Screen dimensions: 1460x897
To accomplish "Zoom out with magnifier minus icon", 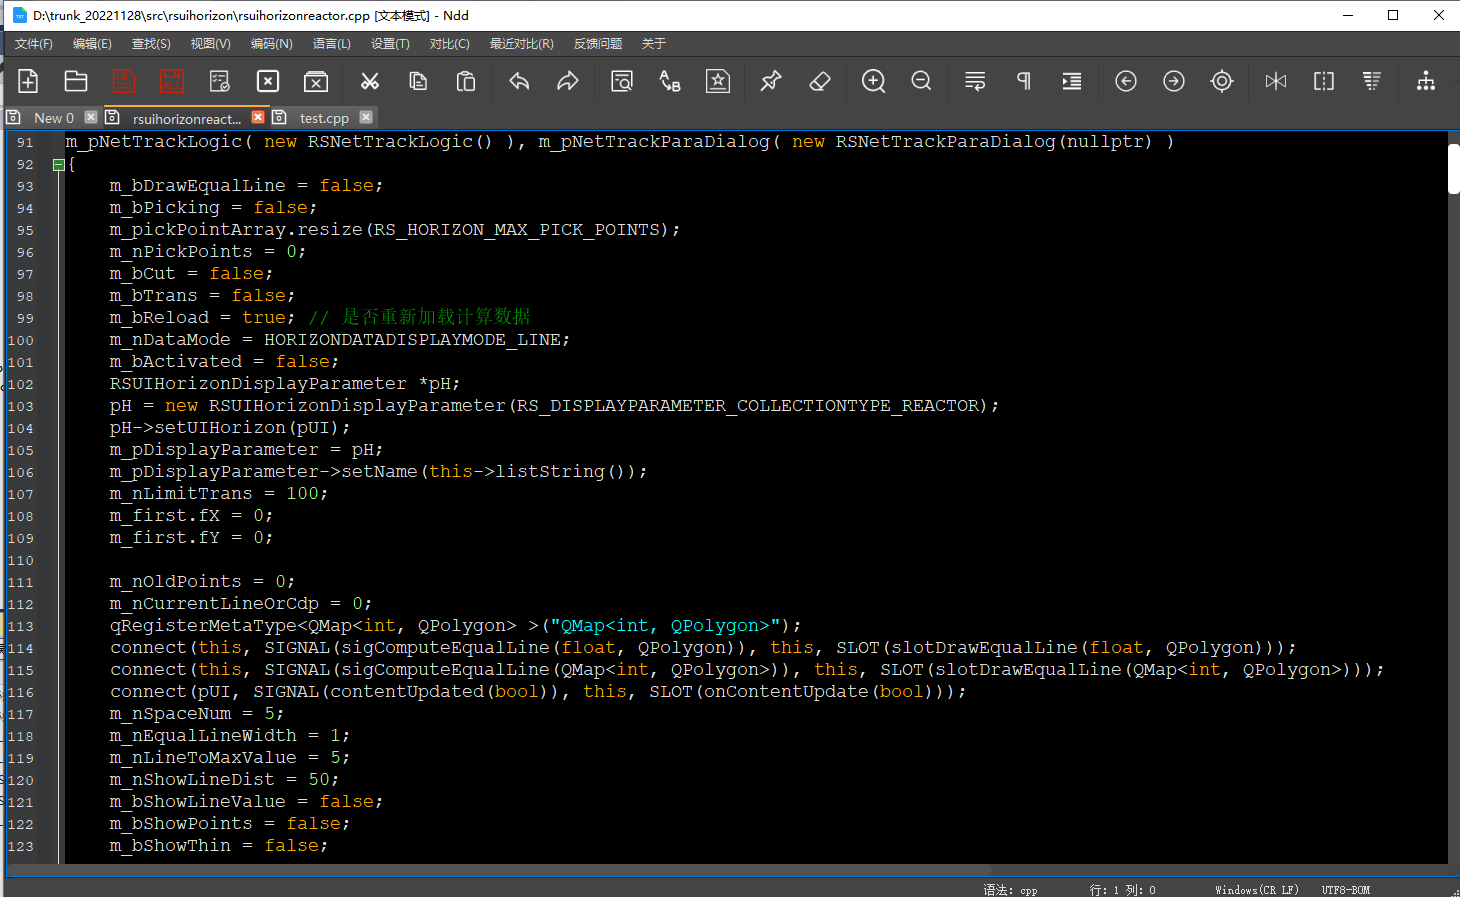I will tap(922, 81).
